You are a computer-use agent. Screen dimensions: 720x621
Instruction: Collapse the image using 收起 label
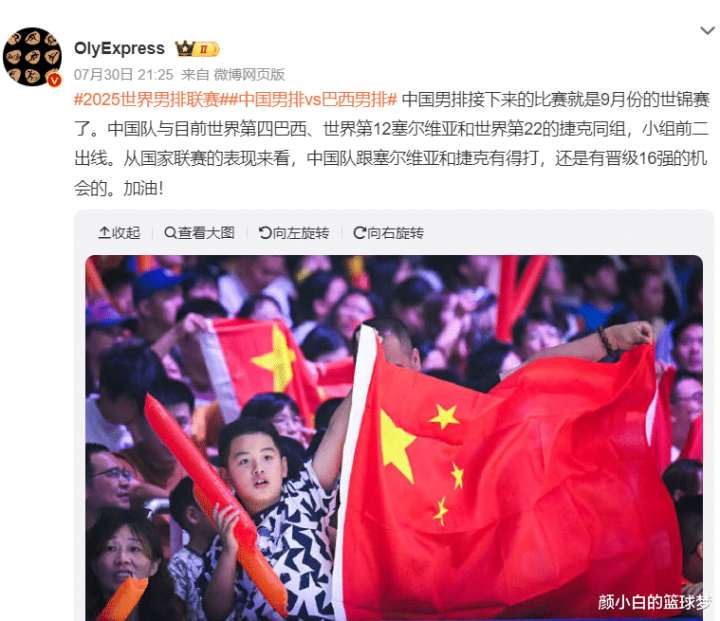point(126,233)
